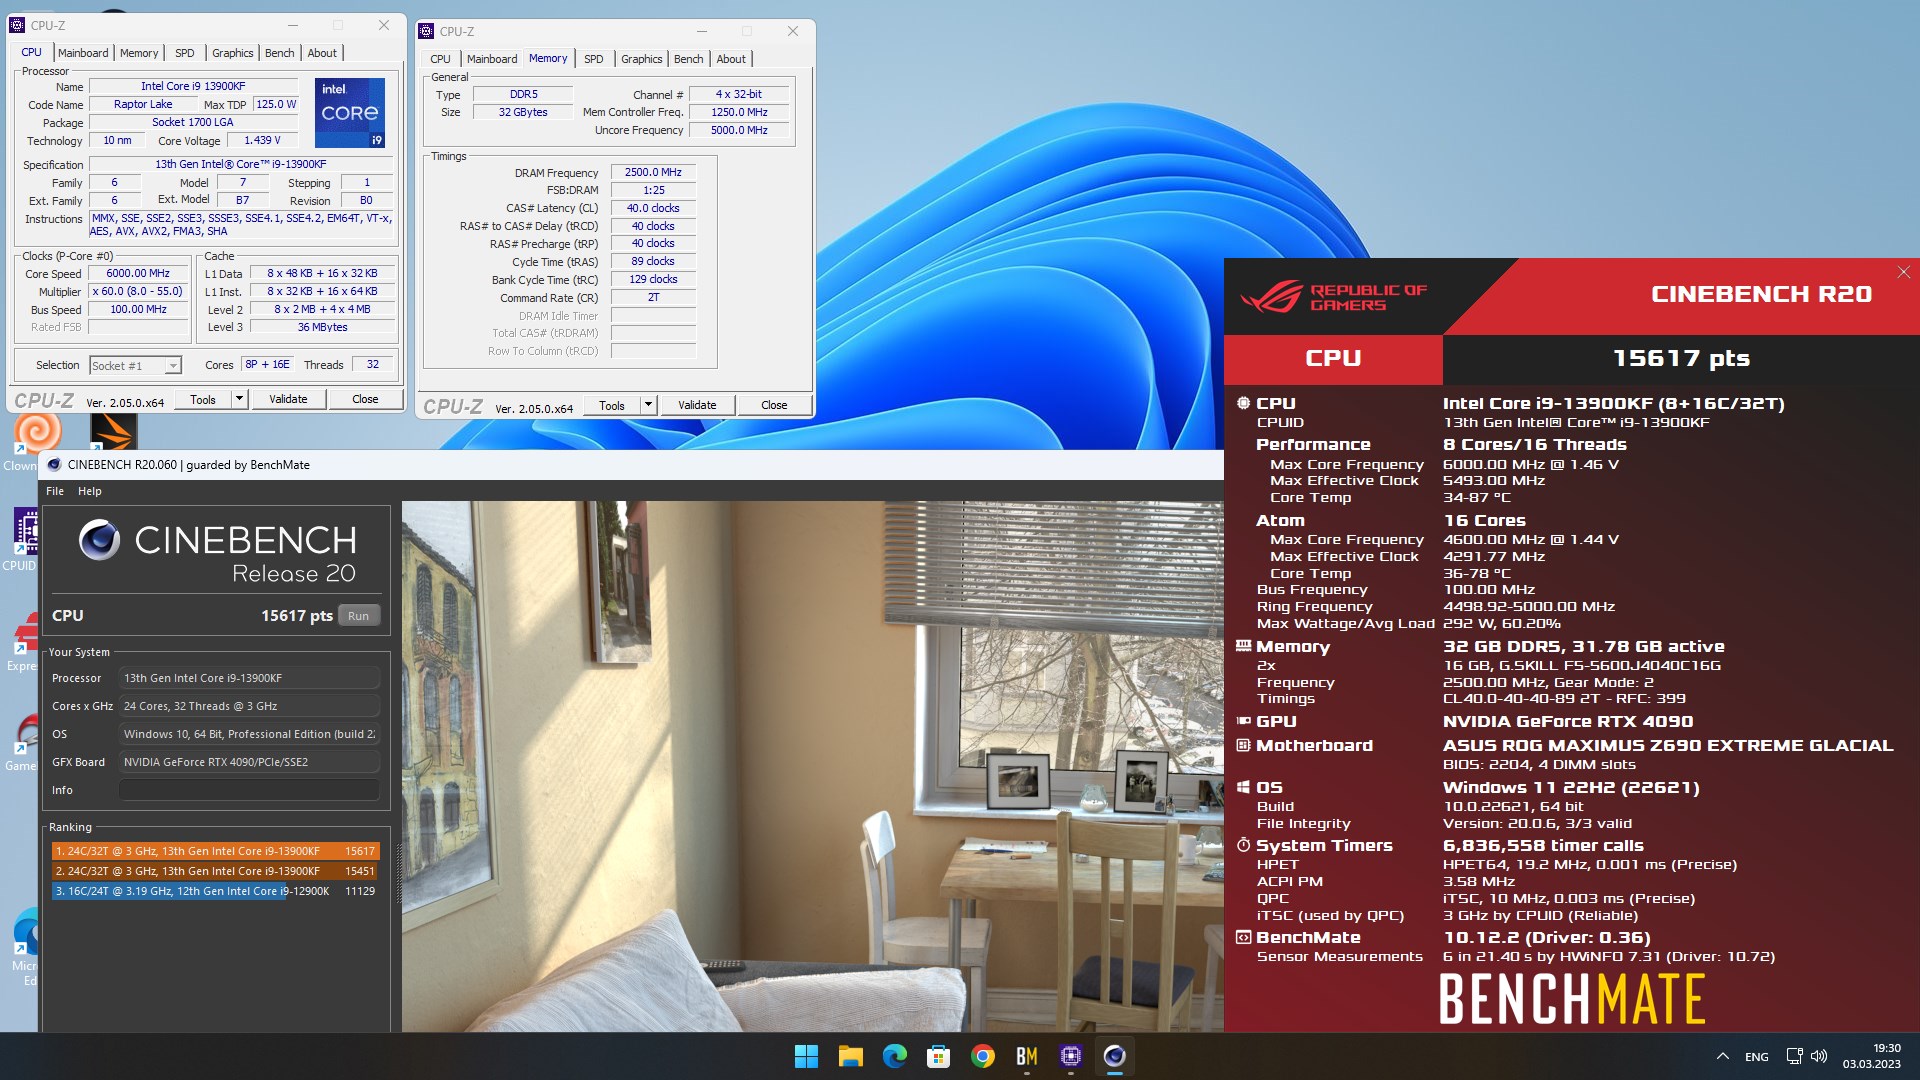Click the GPU section icon in BenchMate

pos(1243,721)
